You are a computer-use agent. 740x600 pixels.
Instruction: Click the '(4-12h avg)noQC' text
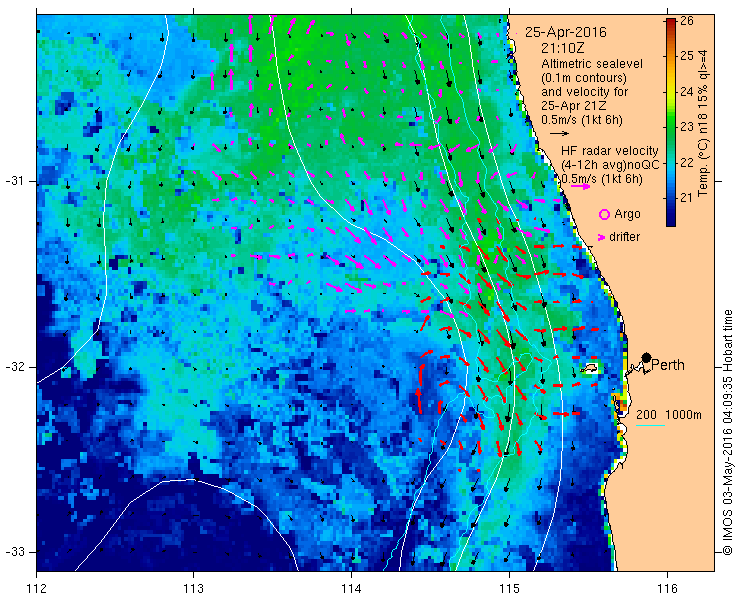610,165
